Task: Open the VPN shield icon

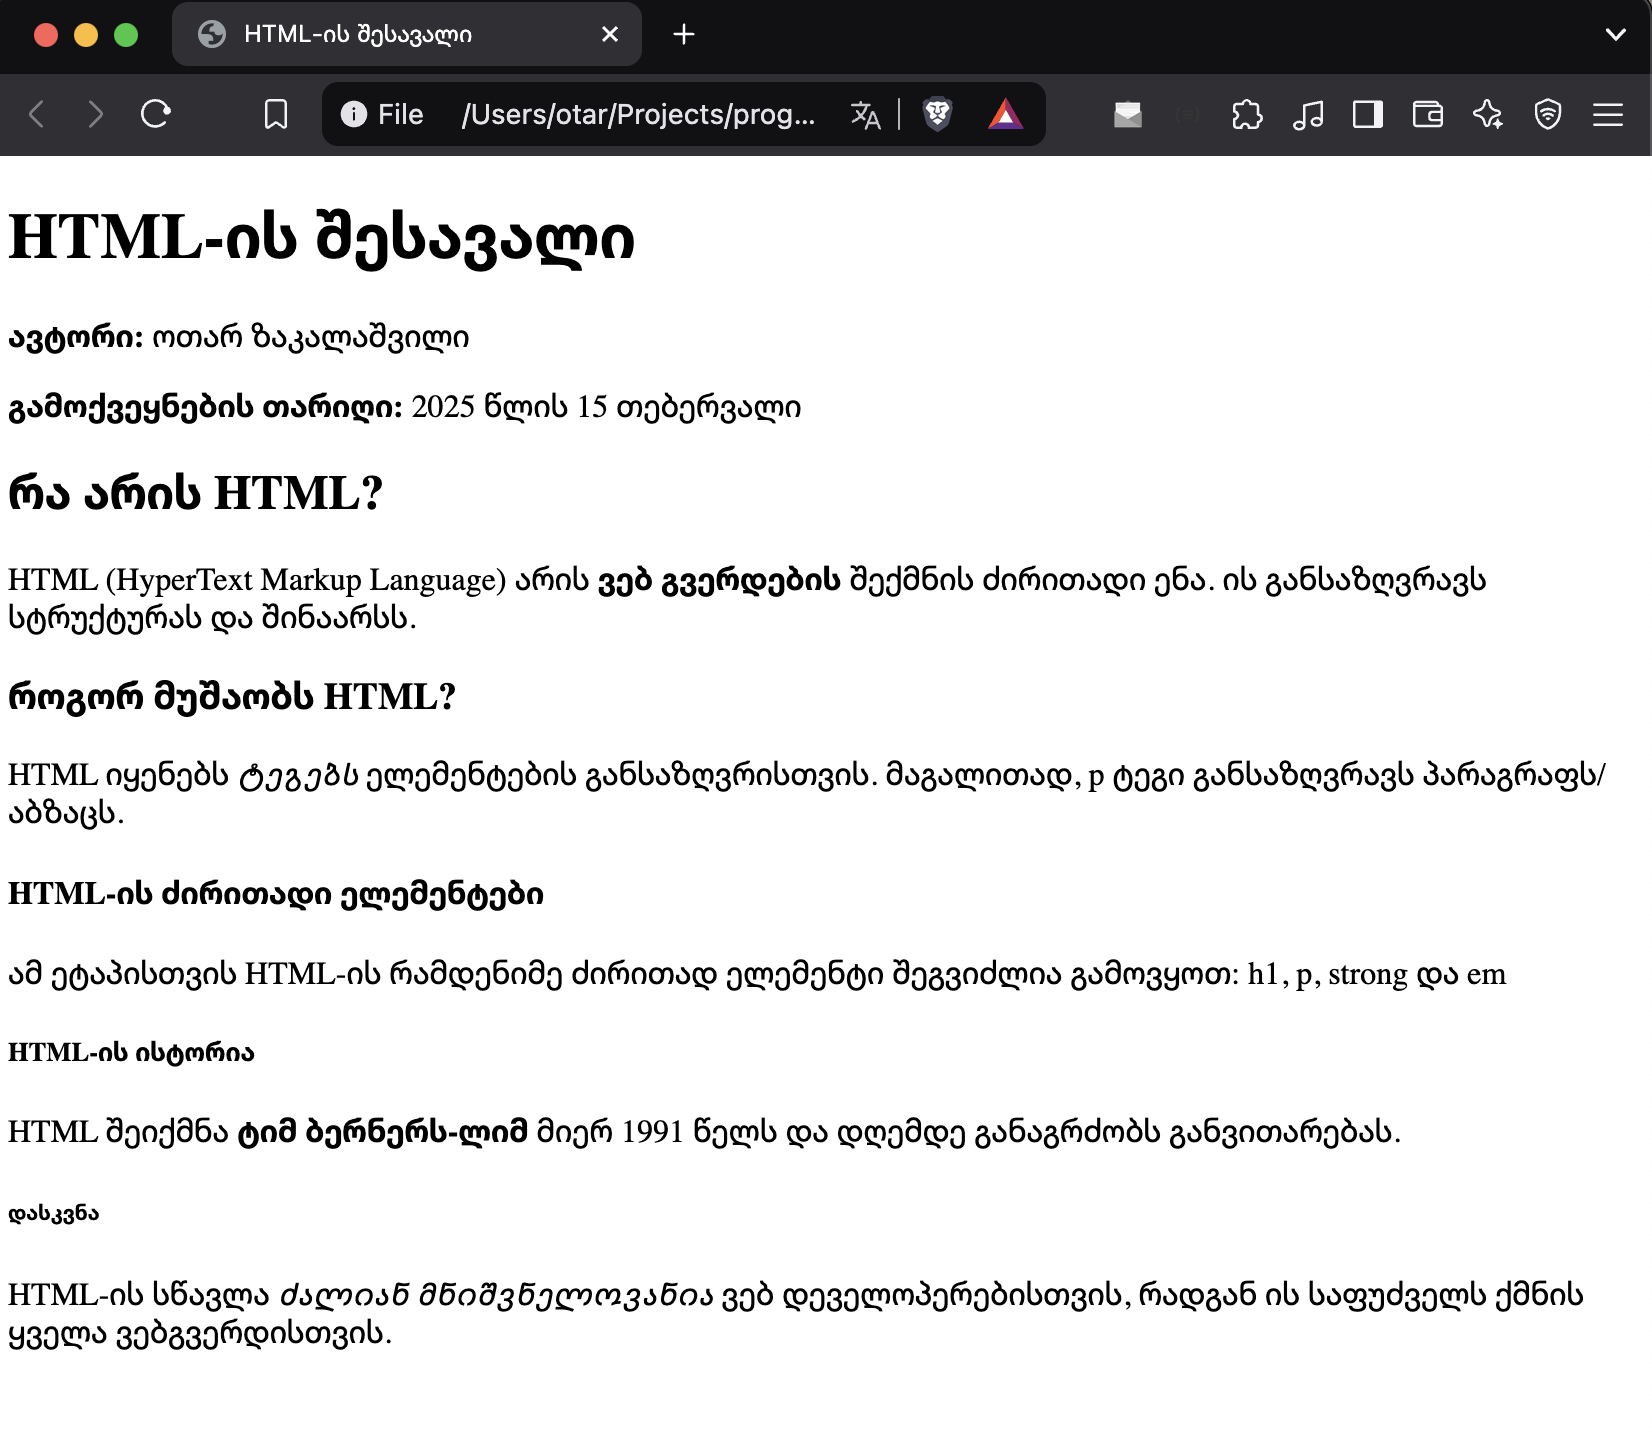Action: click(x=1548, y=114)
